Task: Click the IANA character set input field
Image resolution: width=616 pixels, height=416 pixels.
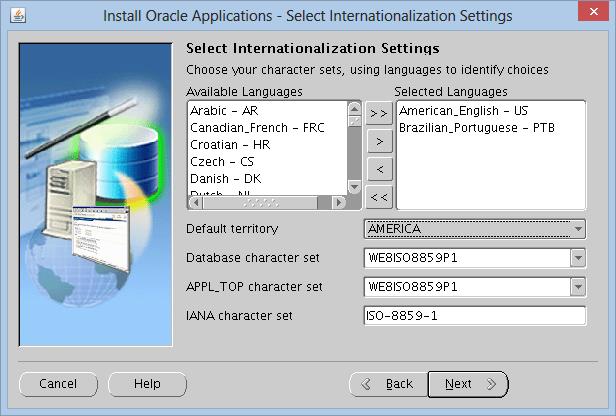Action: pos(475,316)
